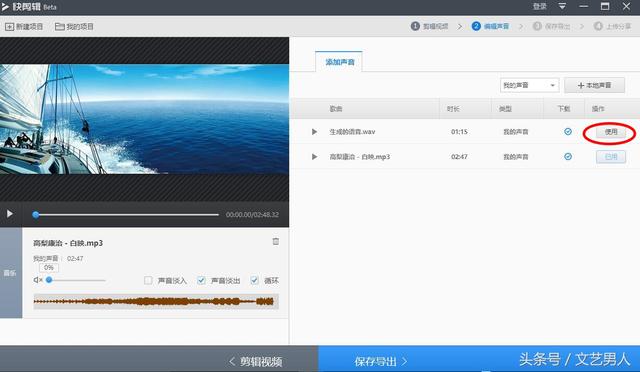Click the 操作 column header
The width and height of the screenshot is (640, 372).
(598, 109)
